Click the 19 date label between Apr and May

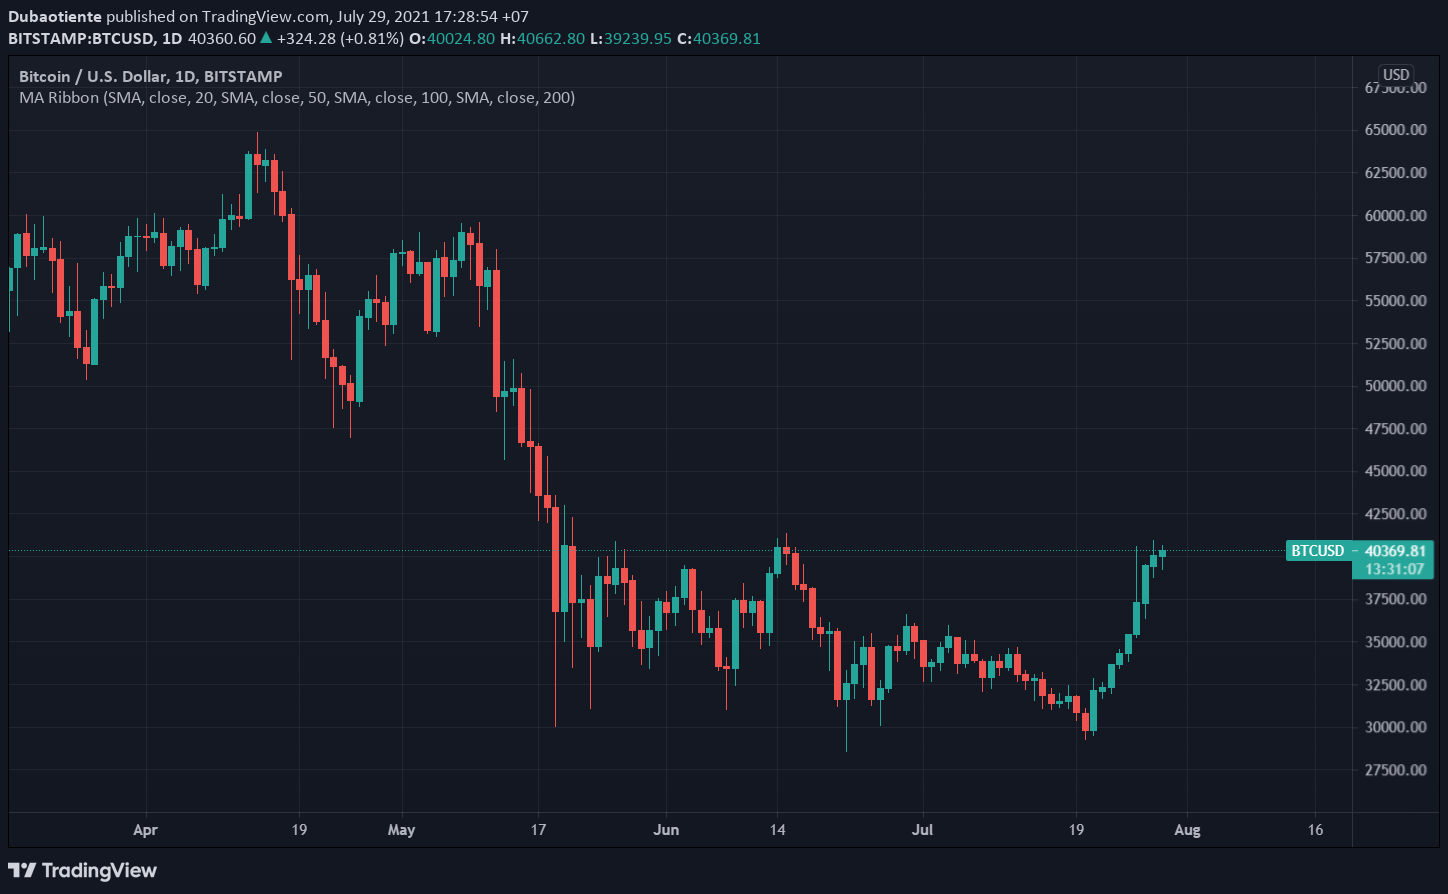[298, 830]
